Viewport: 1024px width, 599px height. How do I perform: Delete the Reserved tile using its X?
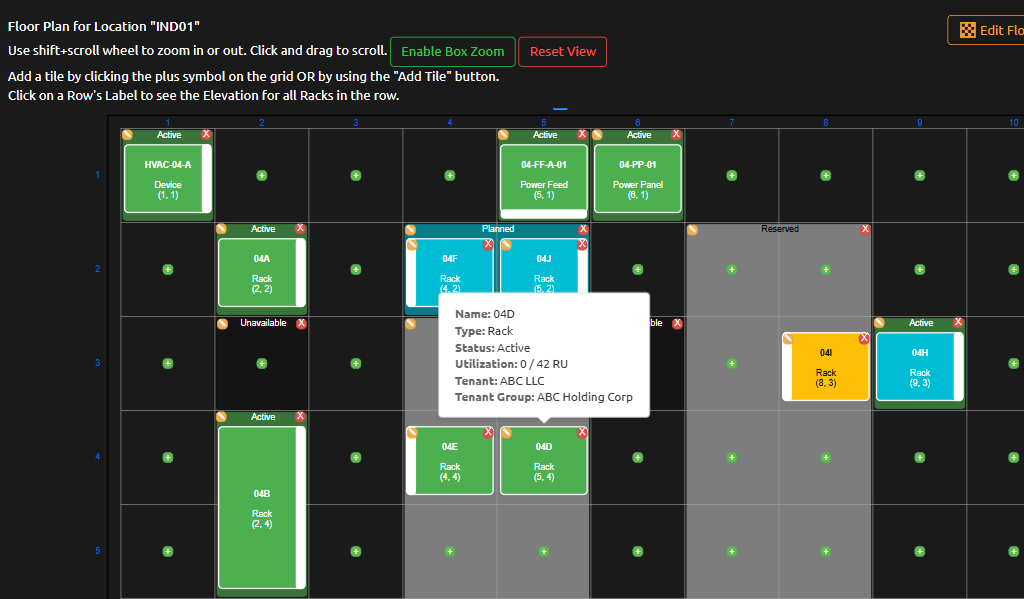coord(866,229)
